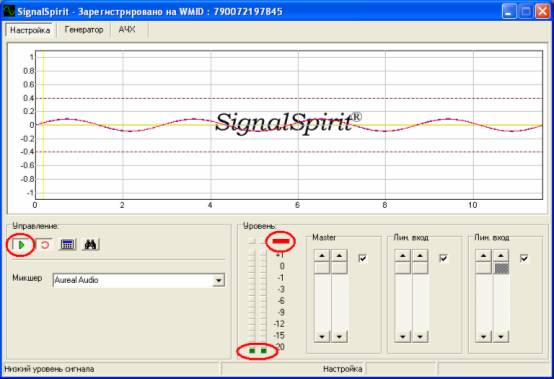Raise Master right channel with up arrow
The width and height of the screenshot is (554, 379).
339,255
